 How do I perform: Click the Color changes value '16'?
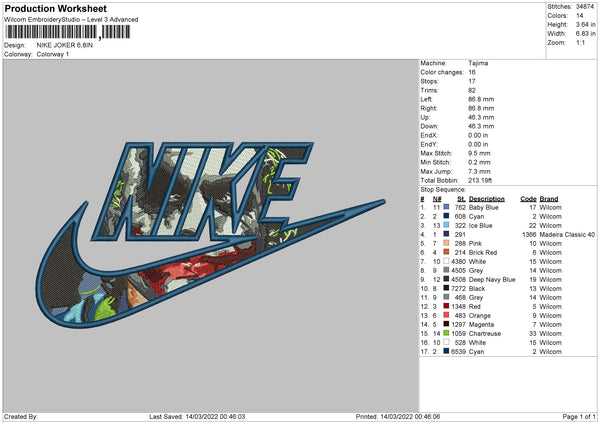[x=472, y=72]
